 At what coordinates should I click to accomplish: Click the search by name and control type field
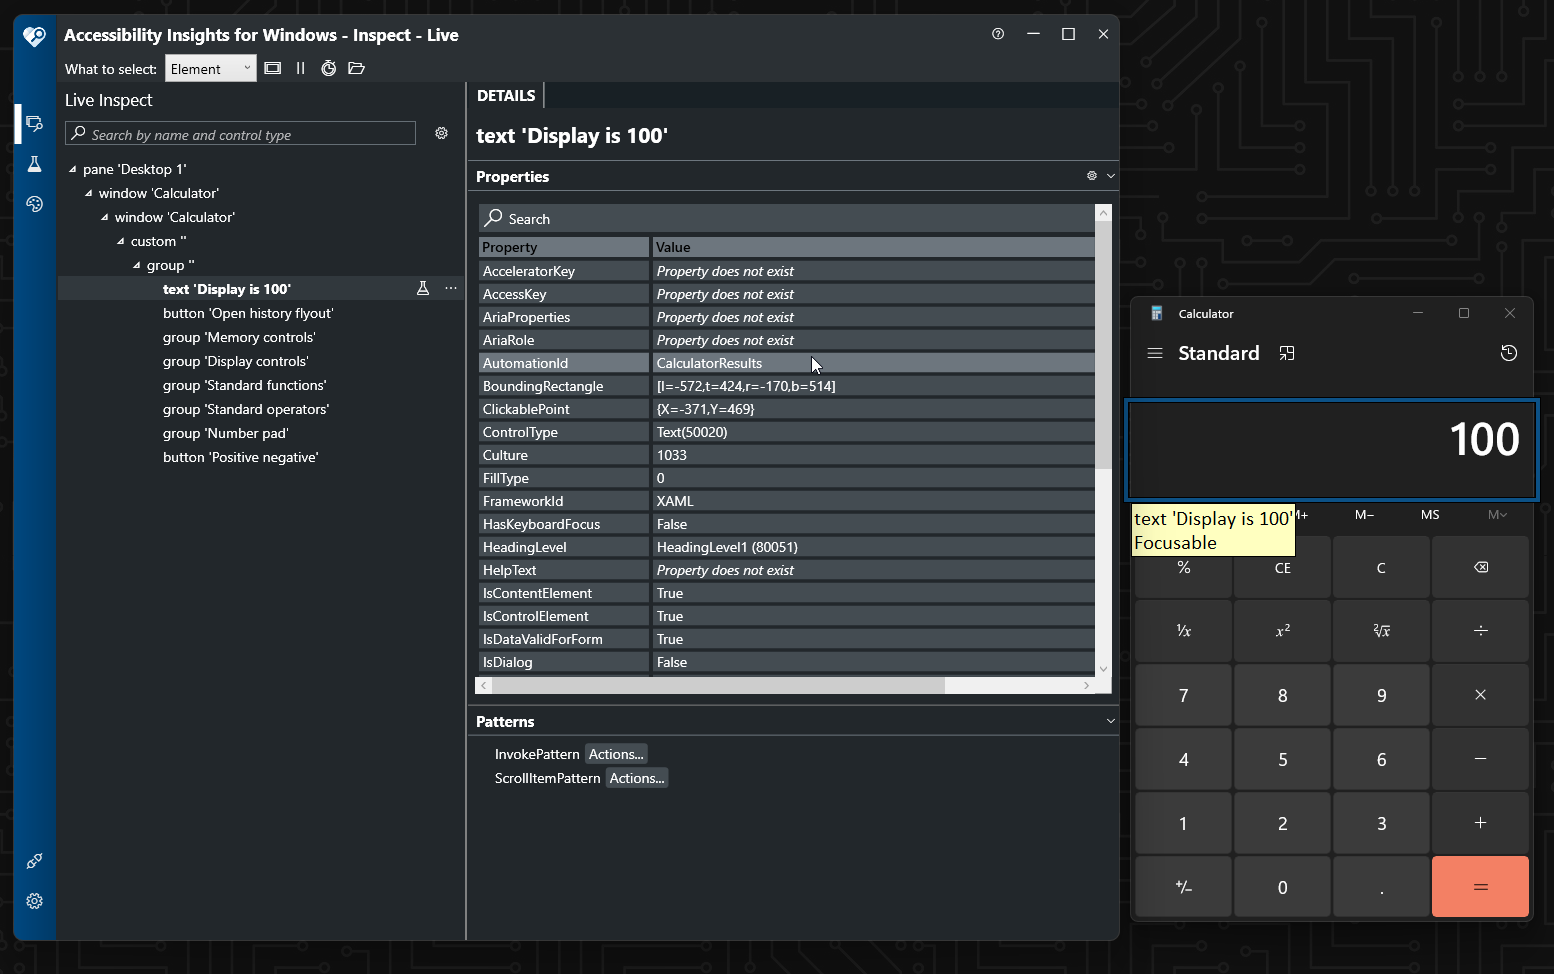coord(240,133)
